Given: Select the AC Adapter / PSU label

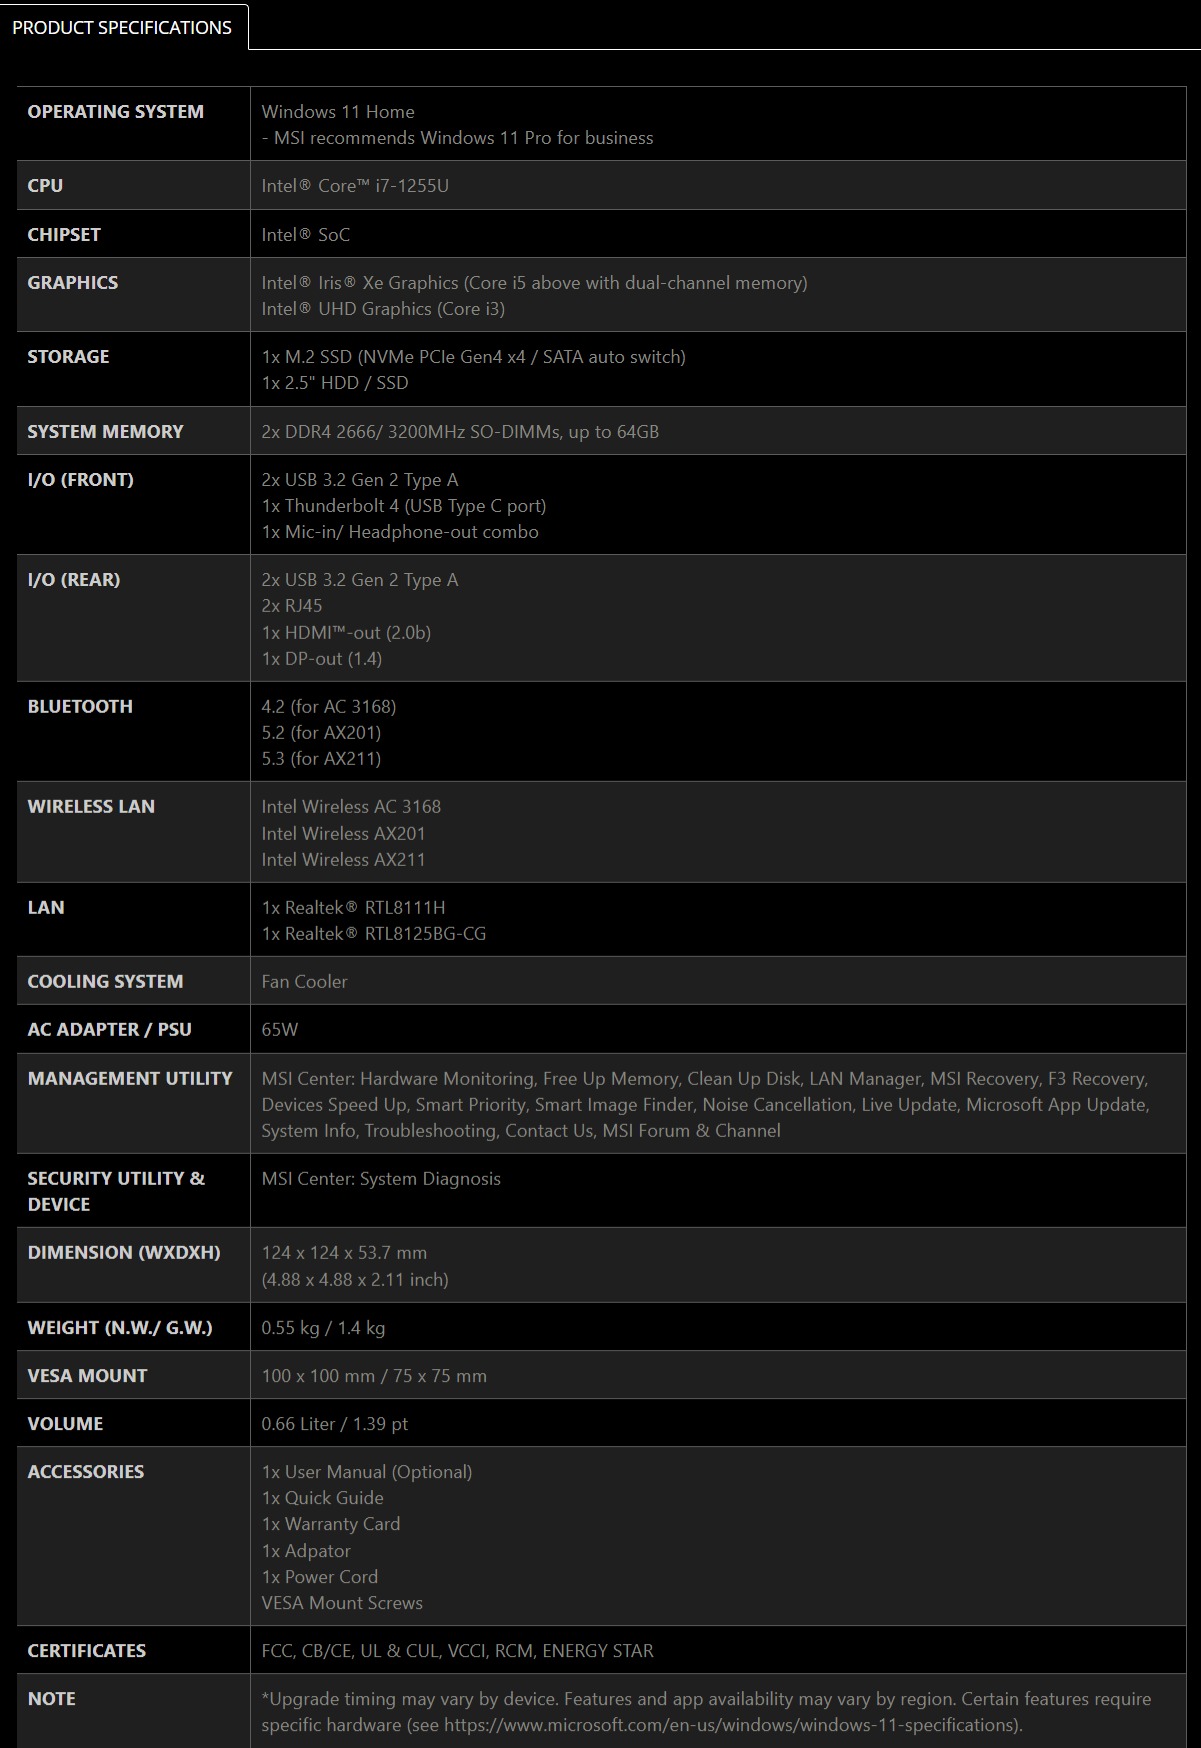Looking at the screenshot, I should 109,1029.
